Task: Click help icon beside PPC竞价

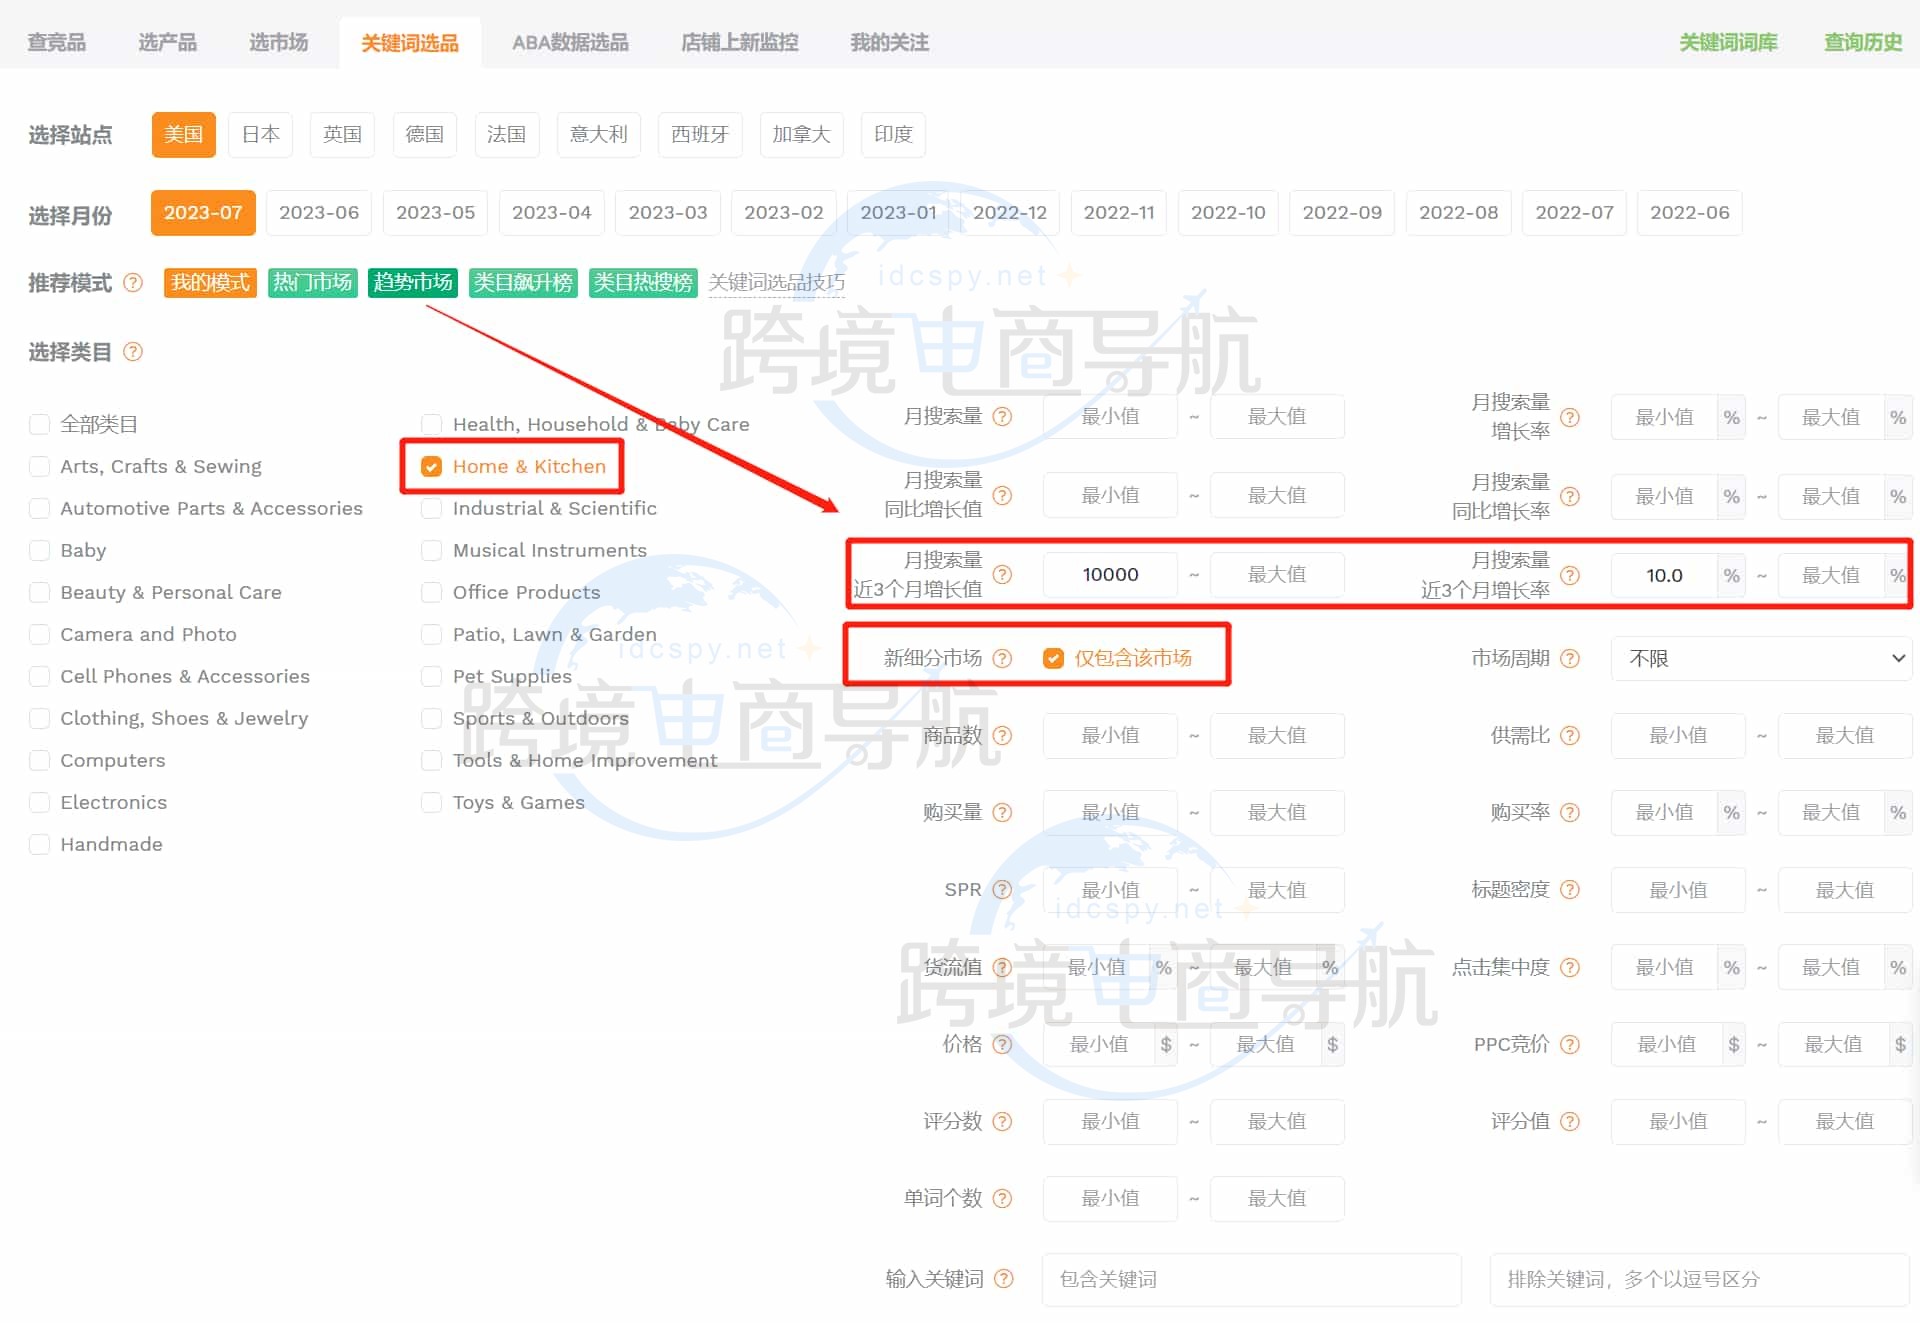Action: click(x=1570, y=1045)
